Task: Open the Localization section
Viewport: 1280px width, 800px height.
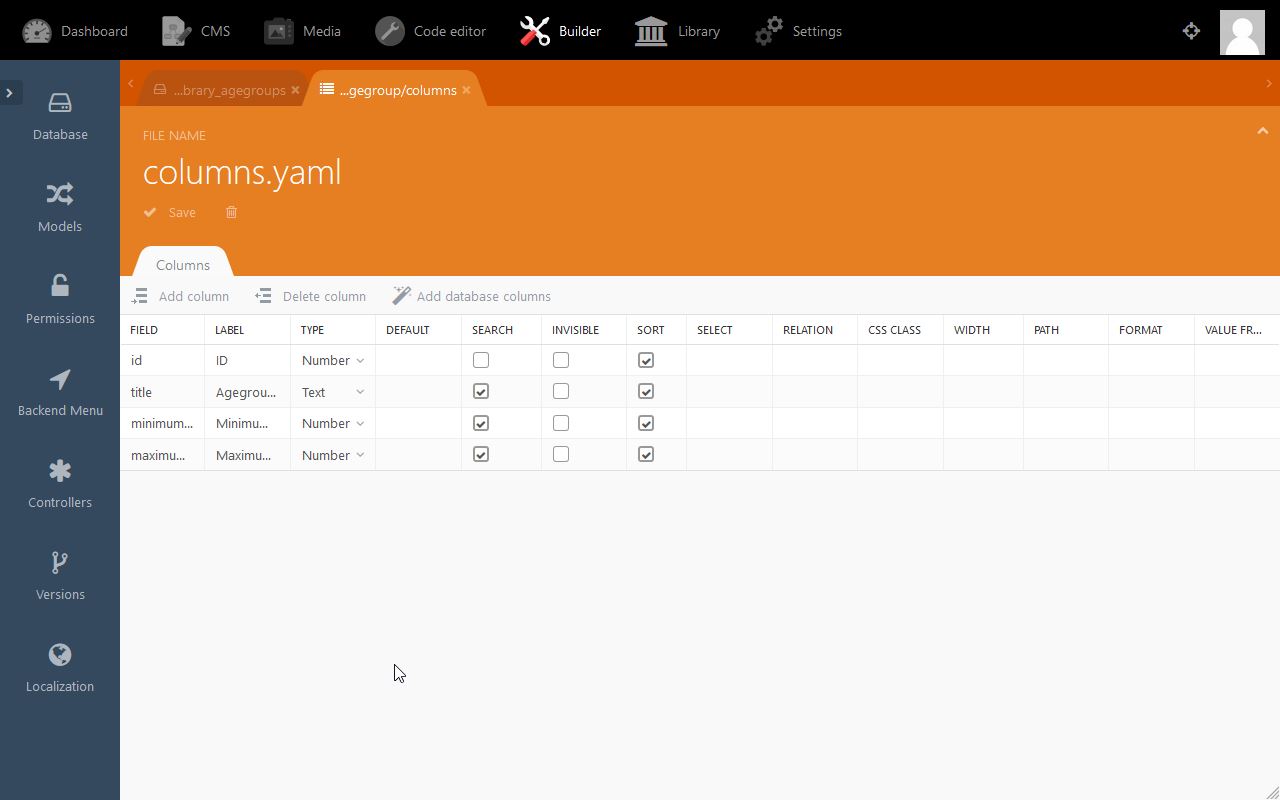Action: coord(60,668)
